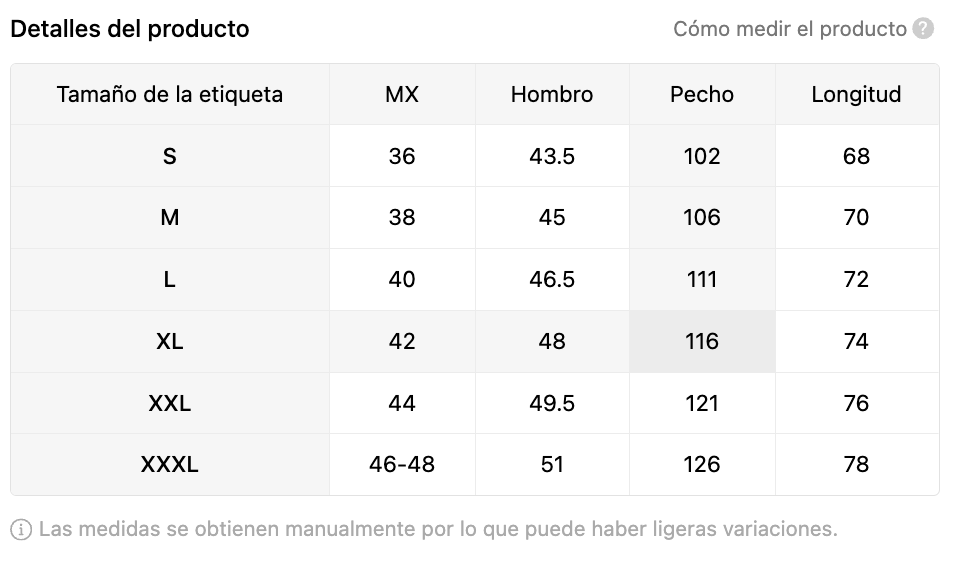Select the MX column header

[x=402, y=94]
